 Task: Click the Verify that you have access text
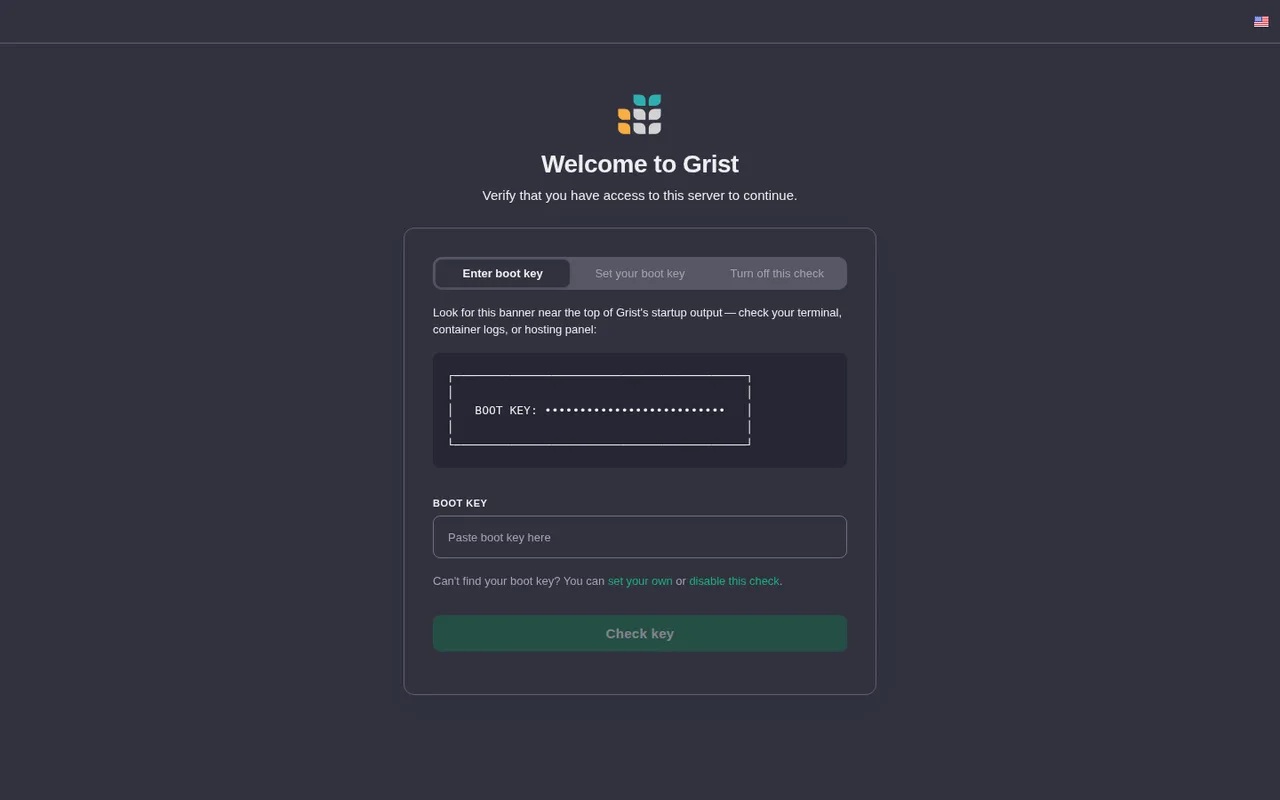[x=640, y=195]
